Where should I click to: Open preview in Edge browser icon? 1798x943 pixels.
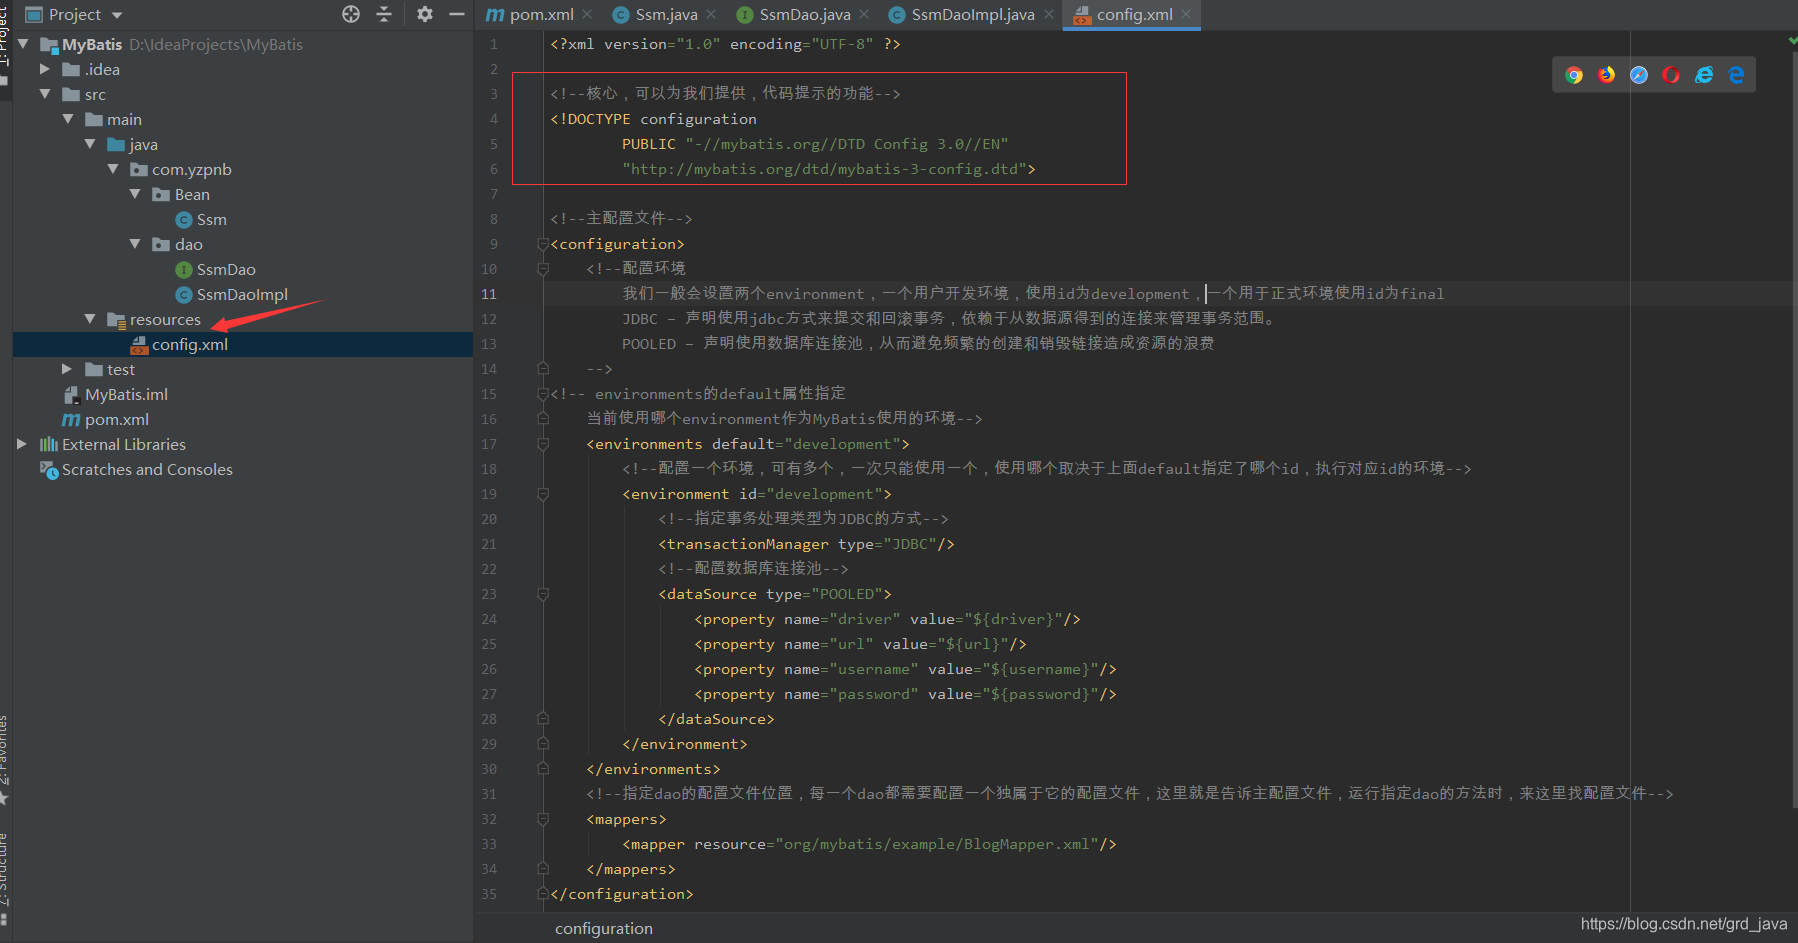tap(1736, 75)
